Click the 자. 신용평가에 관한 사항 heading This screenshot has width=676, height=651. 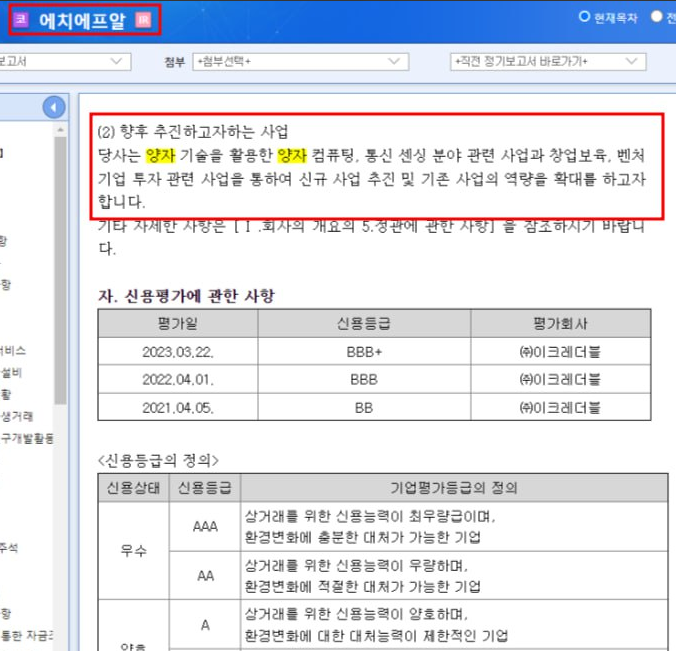click(186, 296)
